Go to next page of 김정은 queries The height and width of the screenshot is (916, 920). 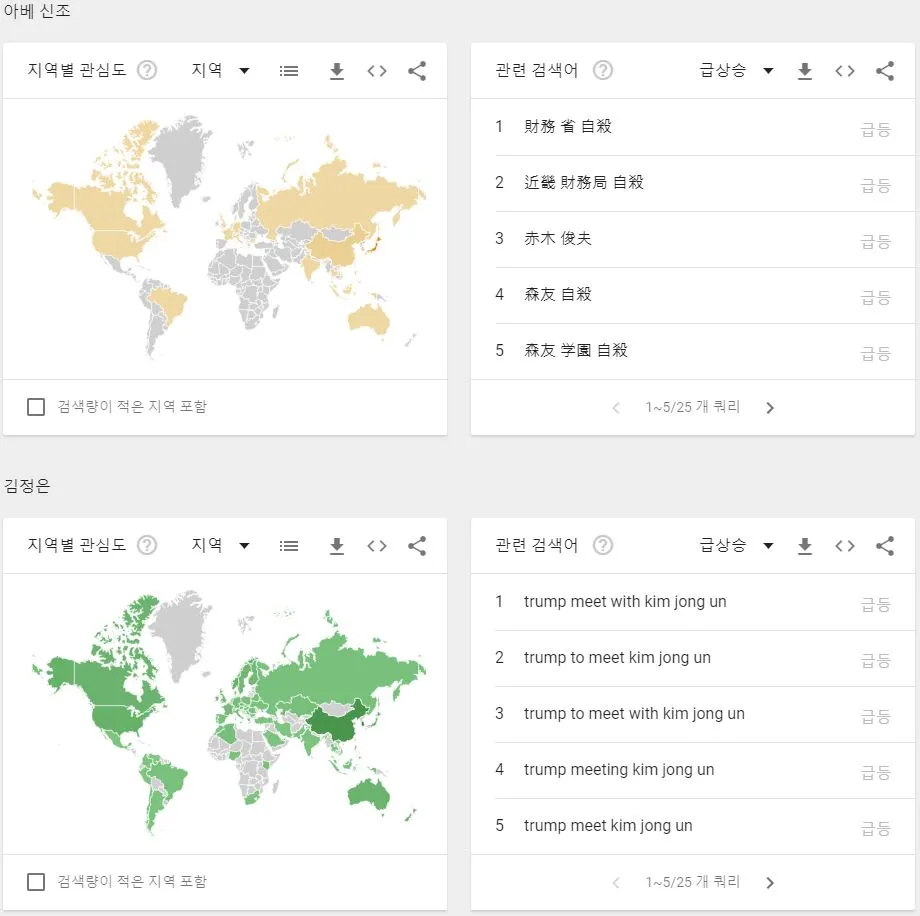tap(770, 883)
